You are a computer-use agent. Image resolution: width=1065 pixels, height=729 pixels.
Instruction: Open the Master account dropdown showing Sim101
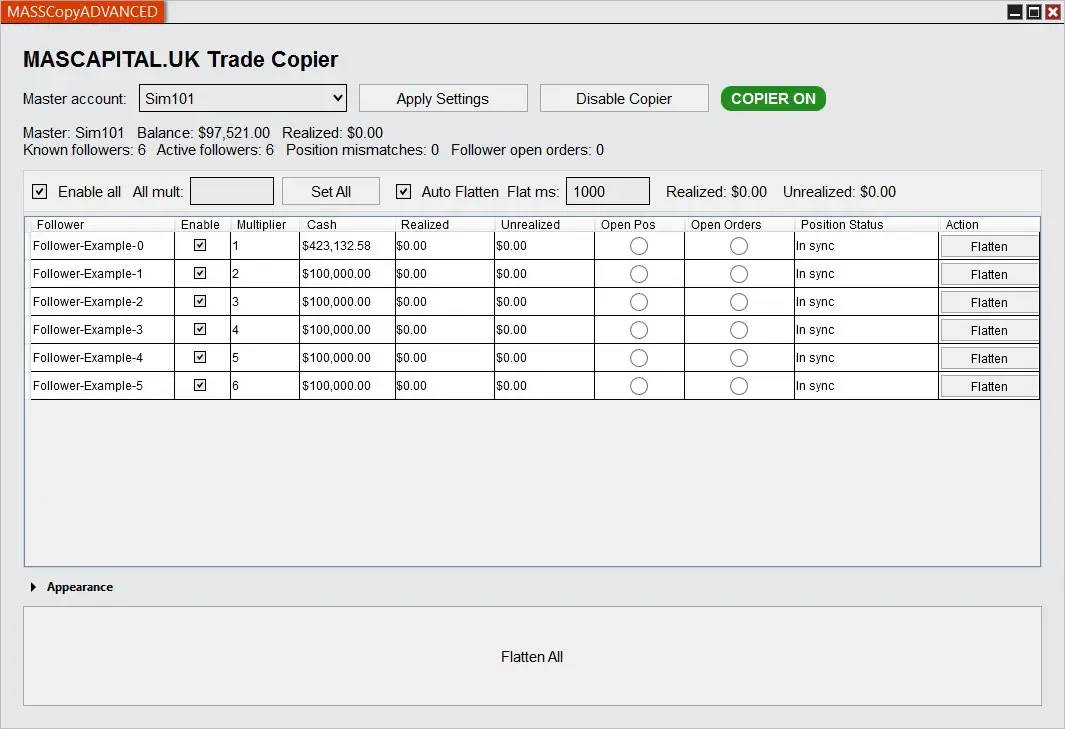[x=242, y=99]
